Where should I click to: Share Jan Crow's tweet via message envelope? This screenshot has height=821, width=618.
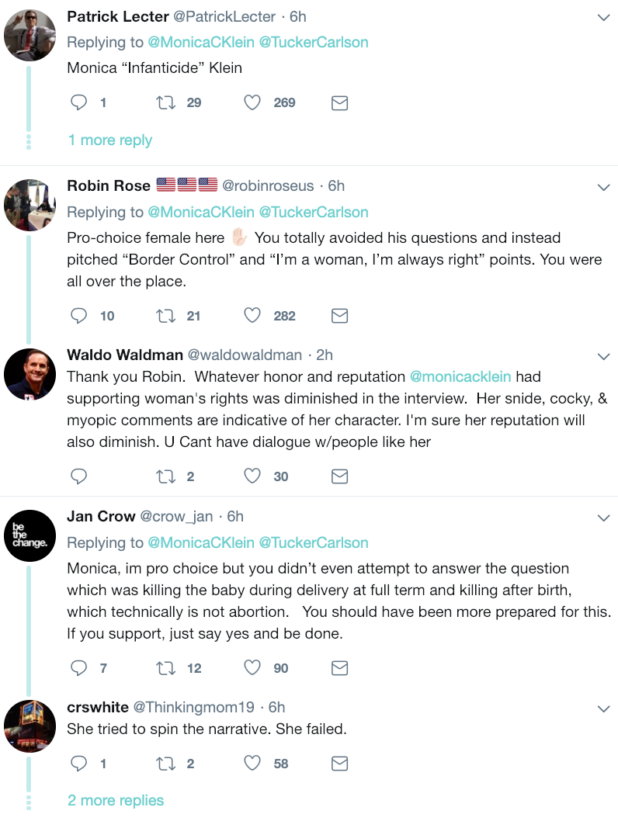(339, 668)
